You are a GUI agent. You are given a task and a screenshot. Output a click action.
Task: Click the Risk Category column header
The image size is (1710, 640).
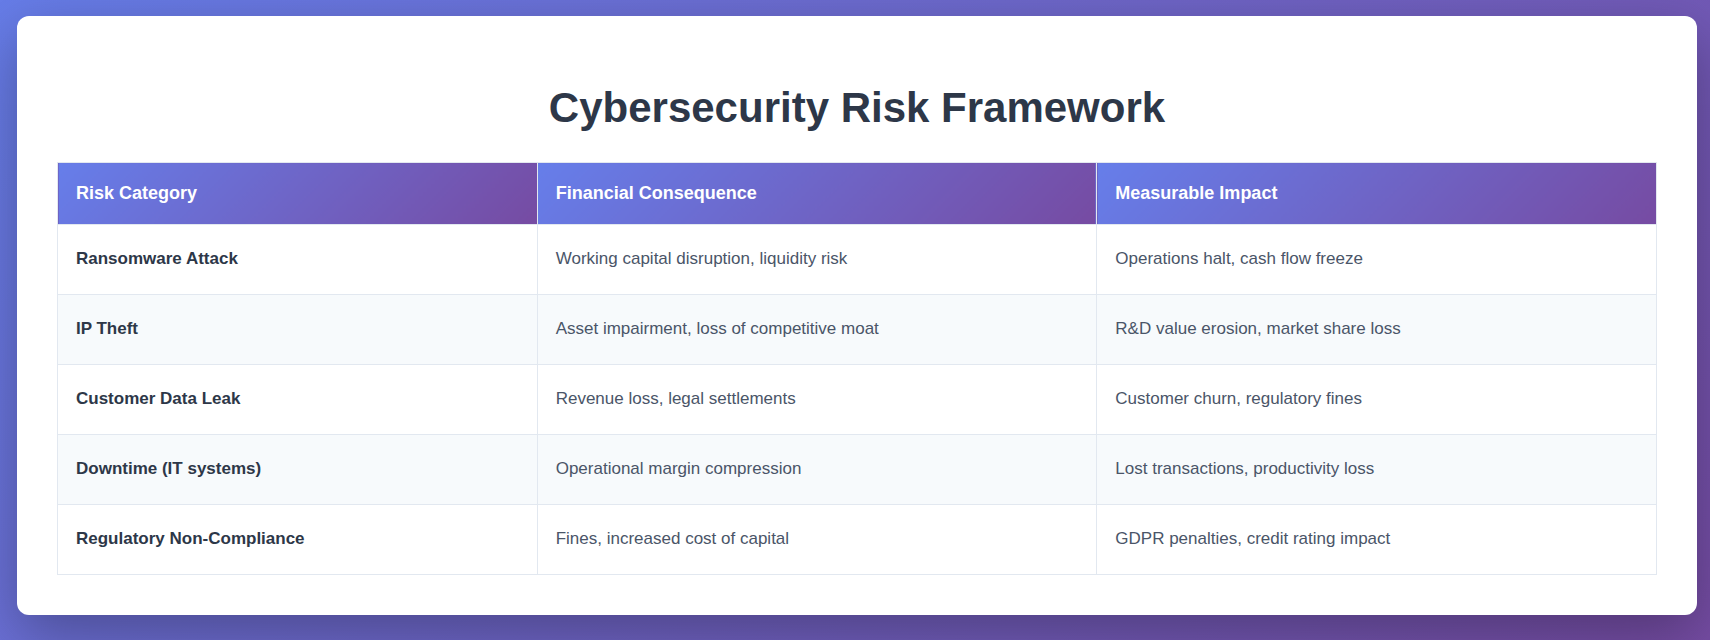tap(136, 193)
